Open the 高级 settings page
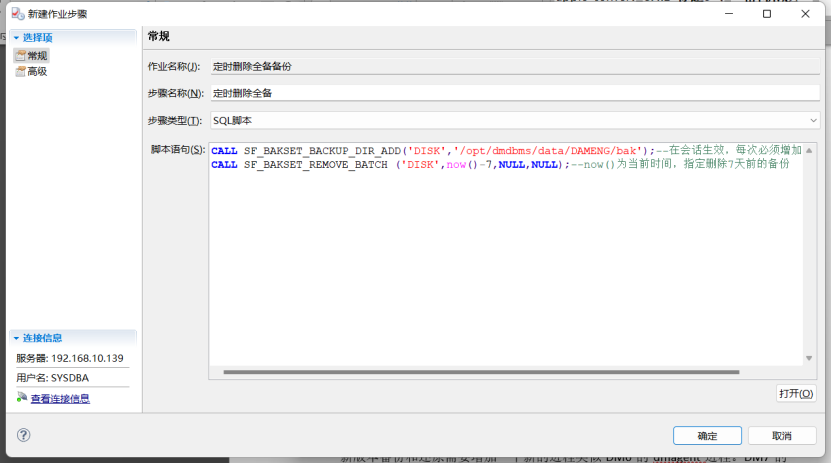Image resolution: width=831 pixels, height=464 pixels. [x=37, y=71]
